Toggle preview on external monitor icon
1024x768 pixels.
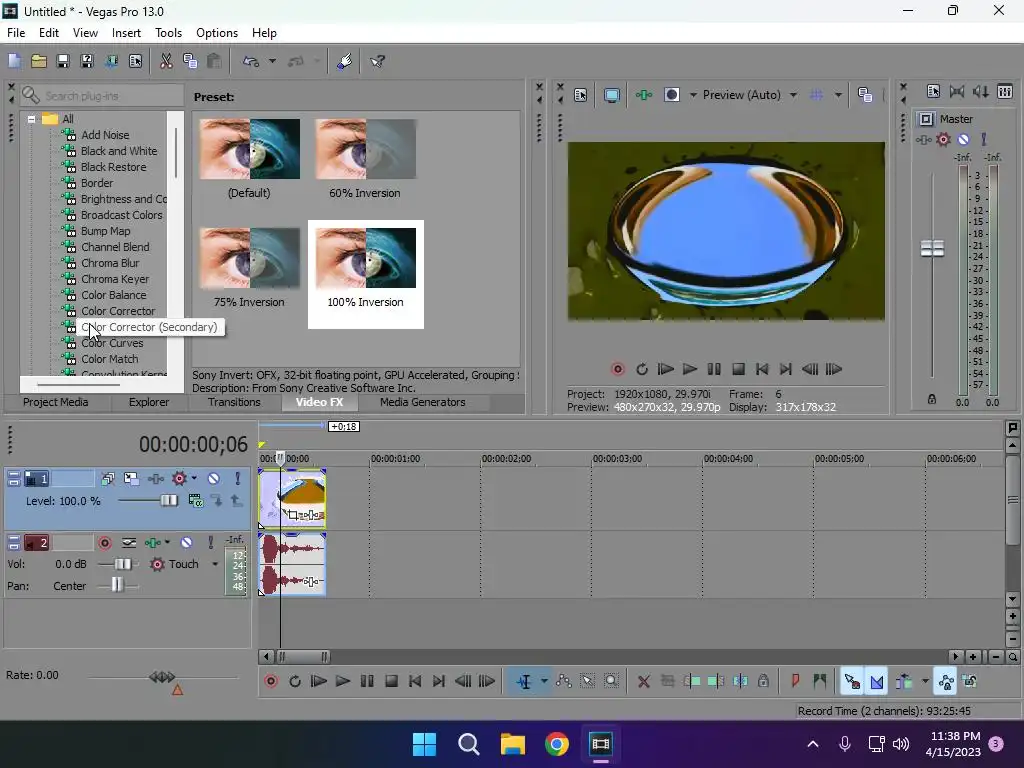(612, 95)
